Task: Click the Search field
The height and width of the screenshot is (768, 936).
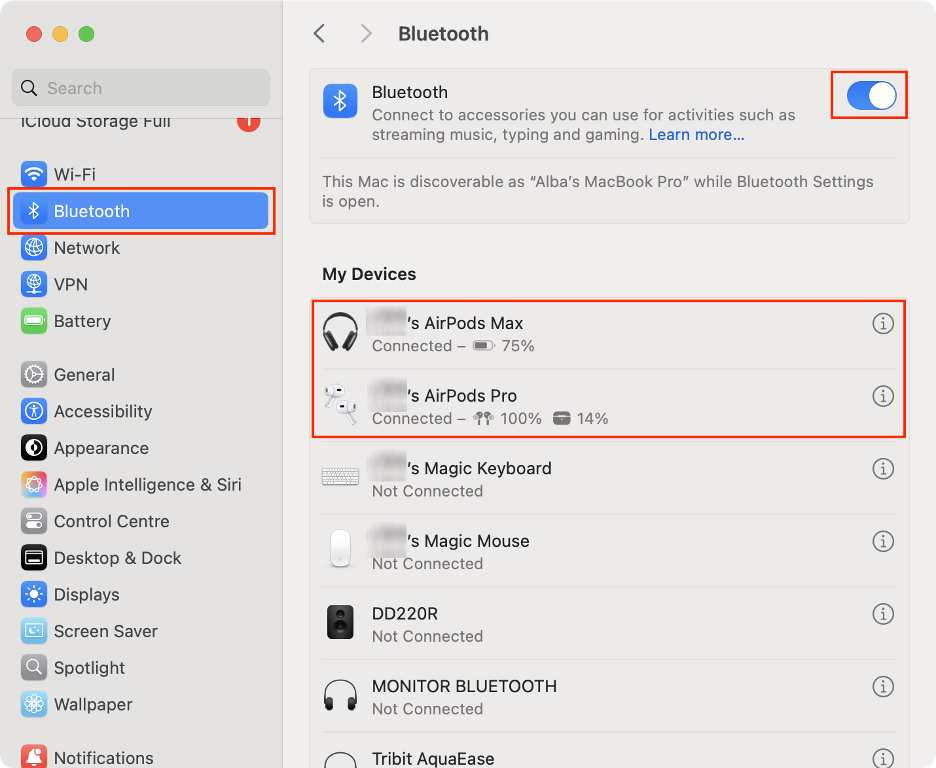Action: 141,88
